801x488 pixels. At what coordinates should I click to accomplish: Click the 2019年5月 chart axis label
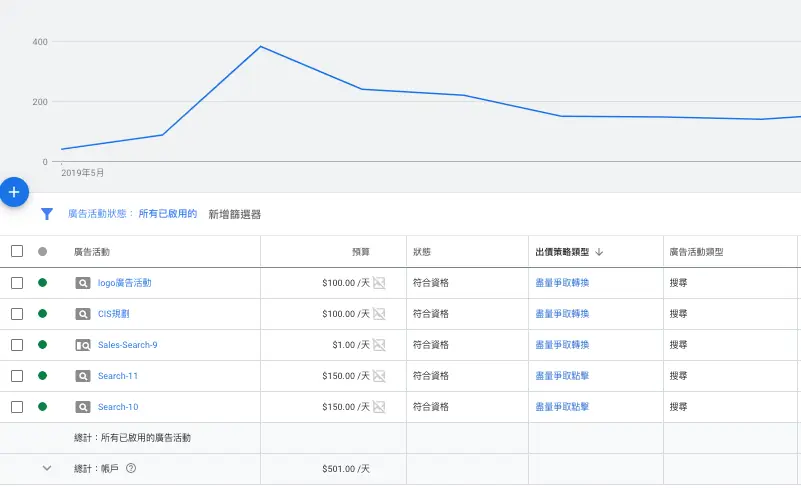(82, 173)
